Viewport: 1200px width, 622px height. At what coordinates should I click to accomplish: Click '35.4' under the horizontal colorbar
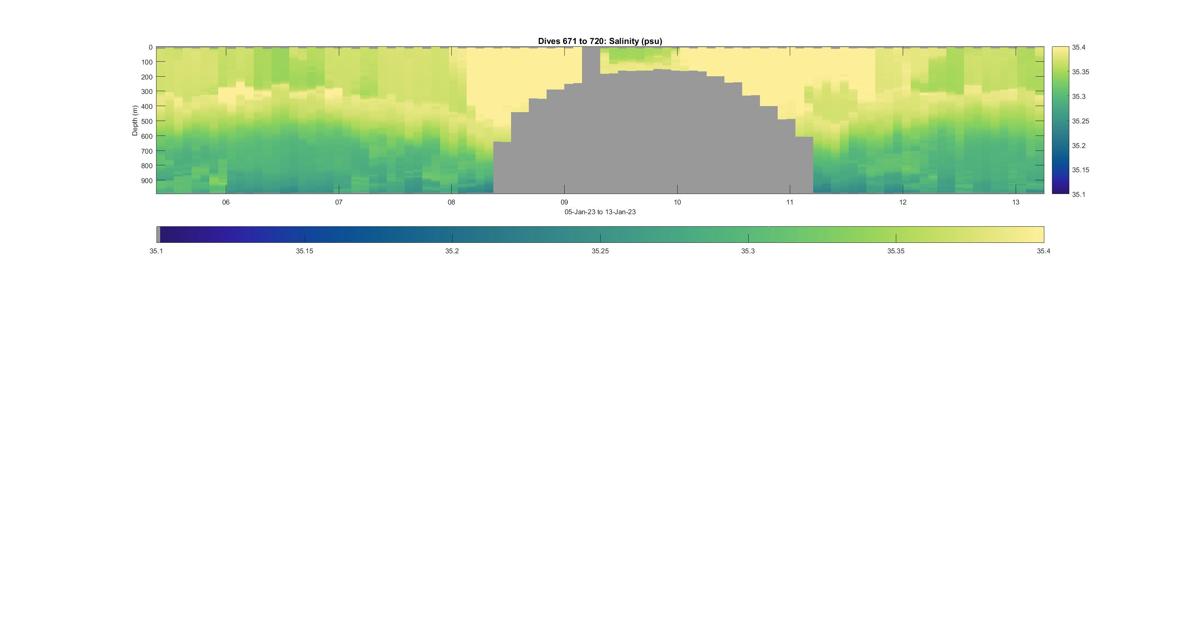[1044, 251]
